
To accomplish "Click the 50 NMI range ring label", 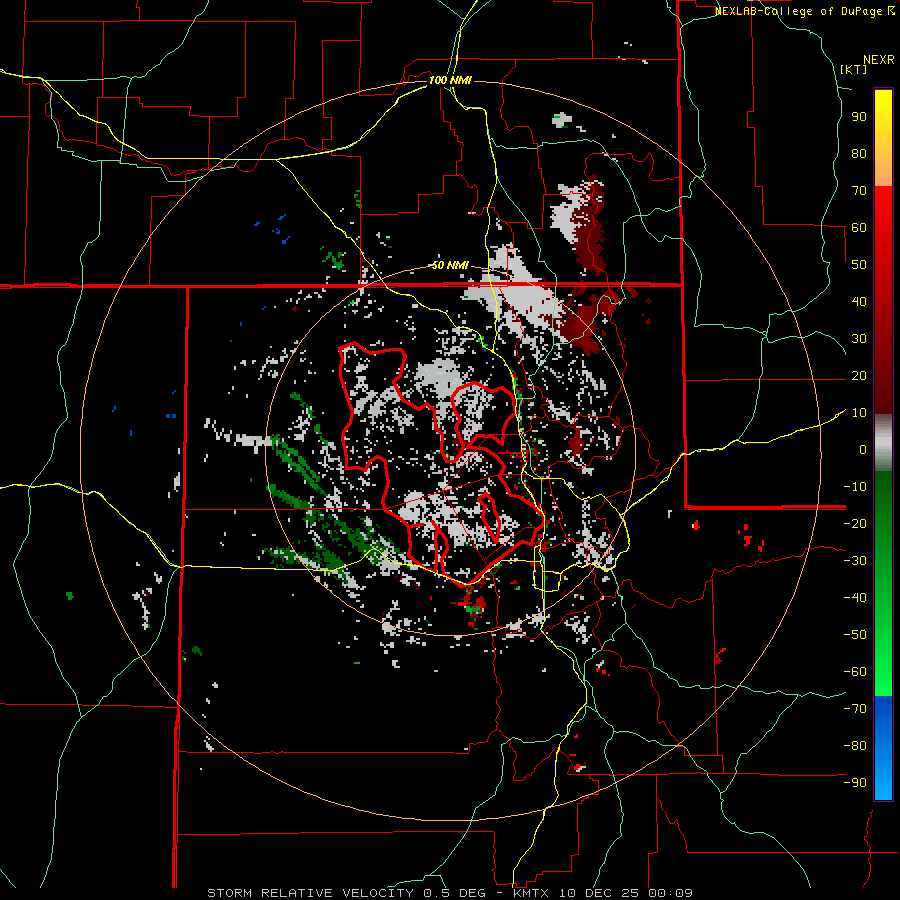I will 450,265.
